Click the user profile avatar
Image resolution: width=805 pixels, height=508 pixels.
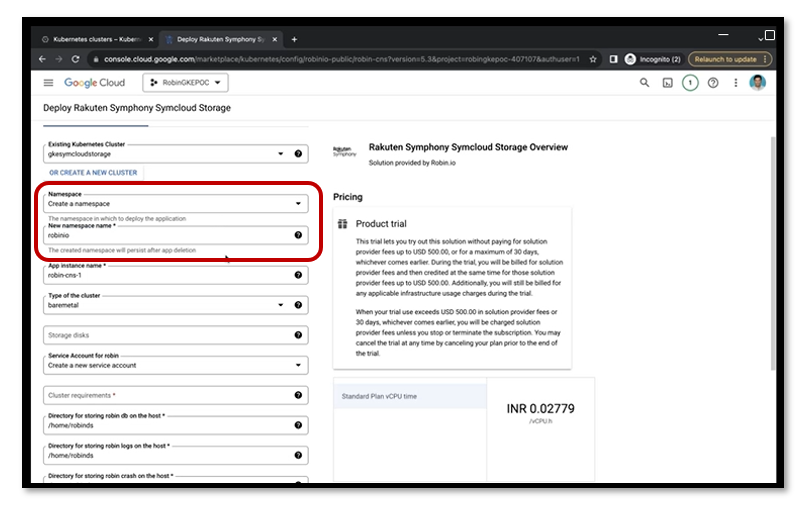(758, 82)
